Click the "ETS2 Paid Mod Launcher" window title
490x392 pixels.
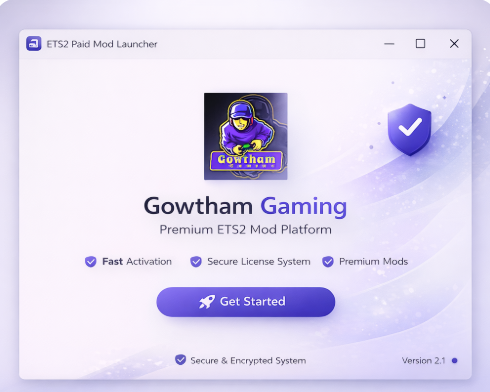click(102, 44)
